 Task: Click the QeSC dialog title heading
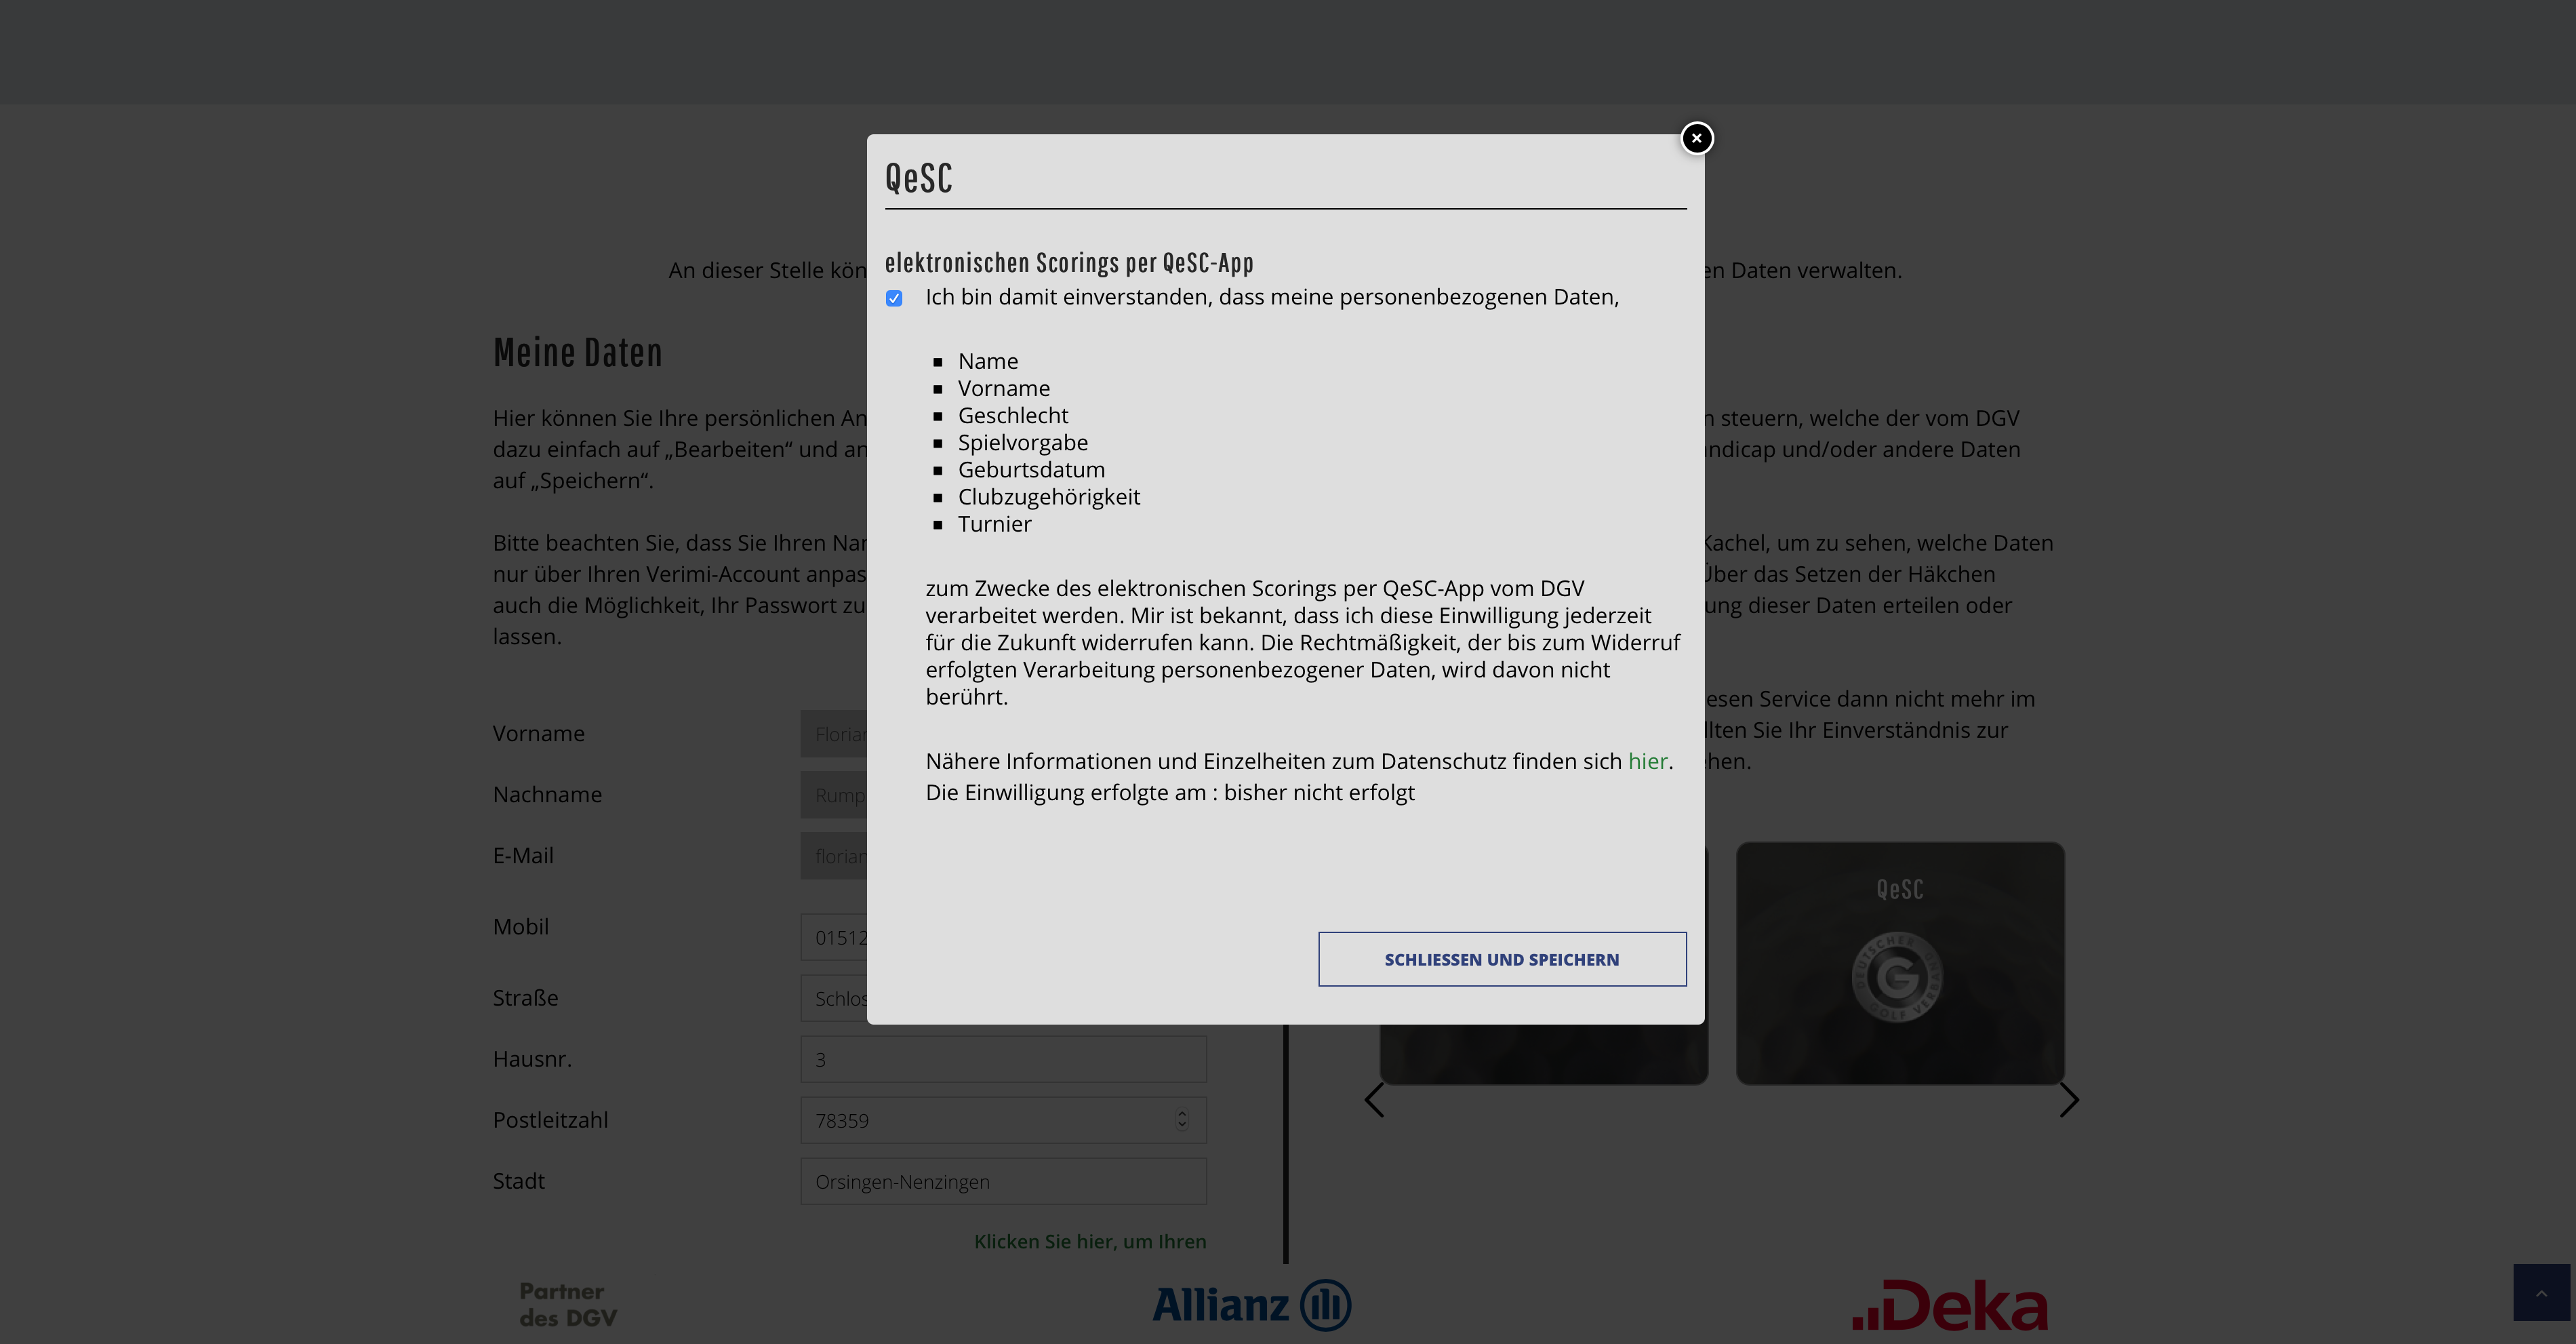[x=918, y=179]
